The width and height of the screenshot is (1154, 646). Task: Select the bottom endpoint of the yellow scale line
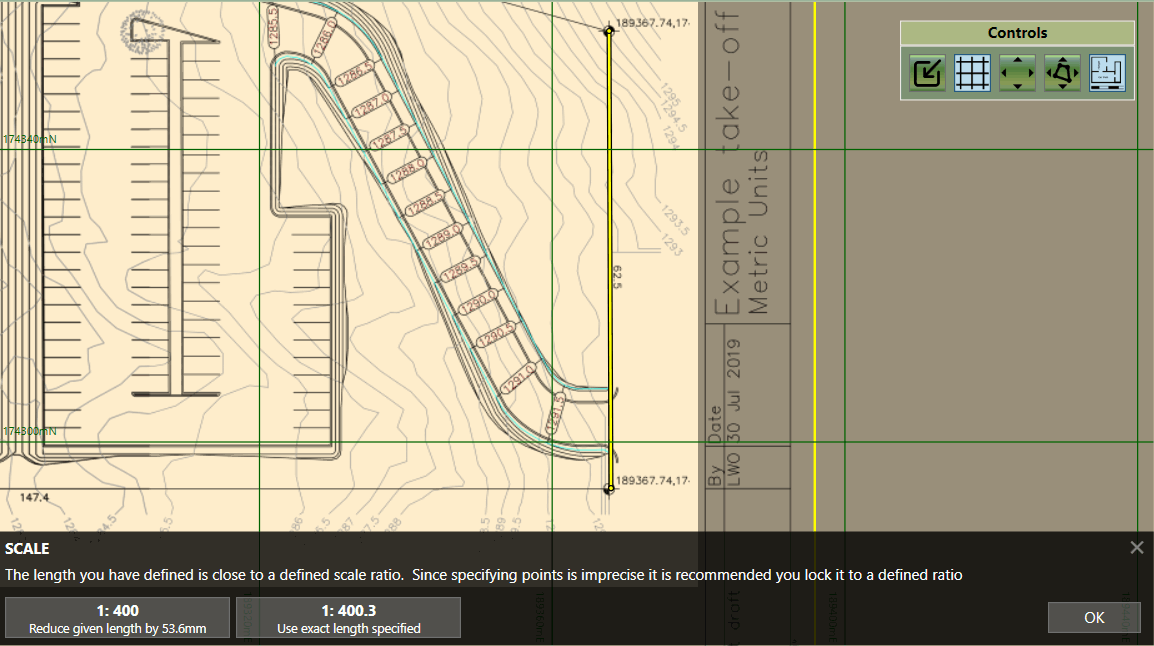pyautogui.click(x=609, y=489)
